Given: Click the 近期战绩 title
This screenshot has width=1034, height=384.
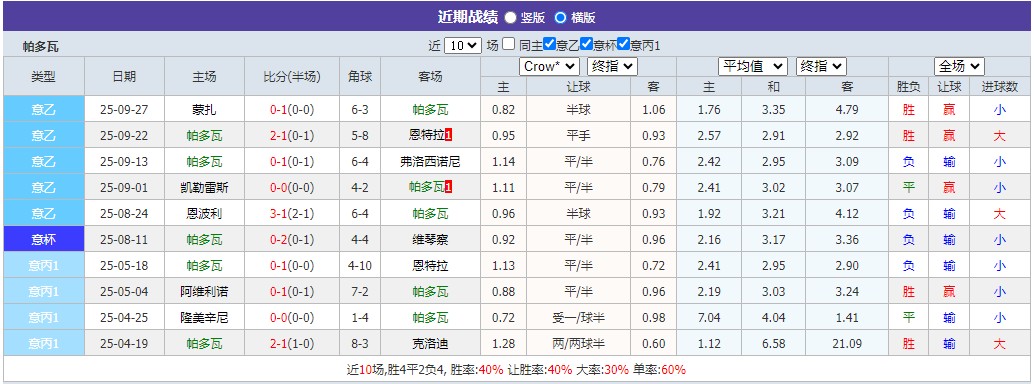Looking at the screenshot, I should pos(468,17).
